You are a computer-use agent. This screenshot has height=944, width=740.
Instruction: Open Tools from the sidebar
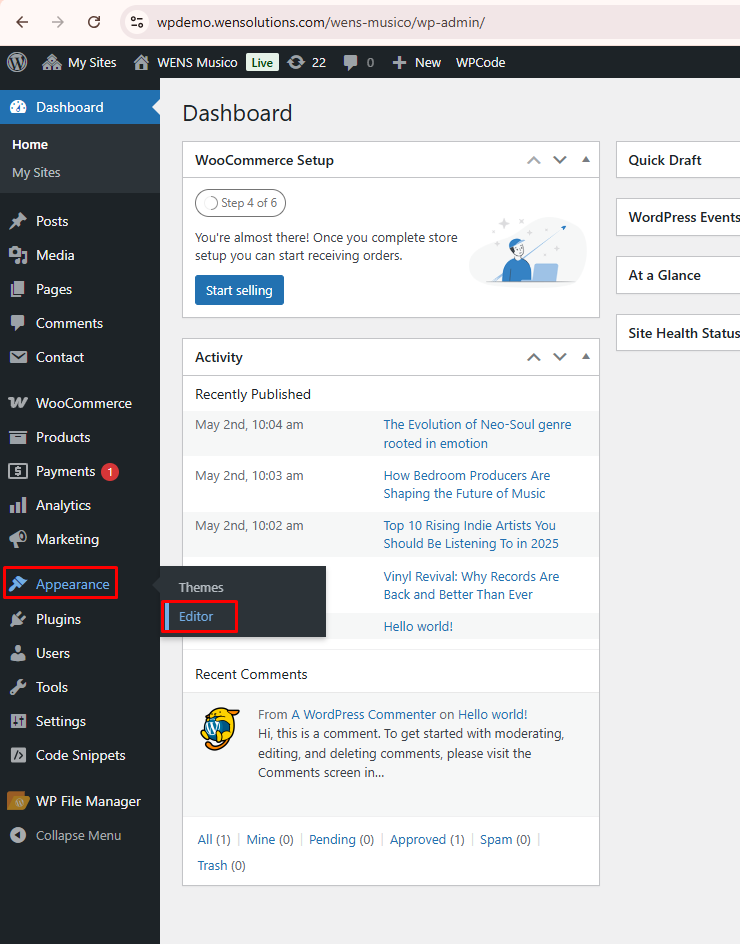(80, 687)
